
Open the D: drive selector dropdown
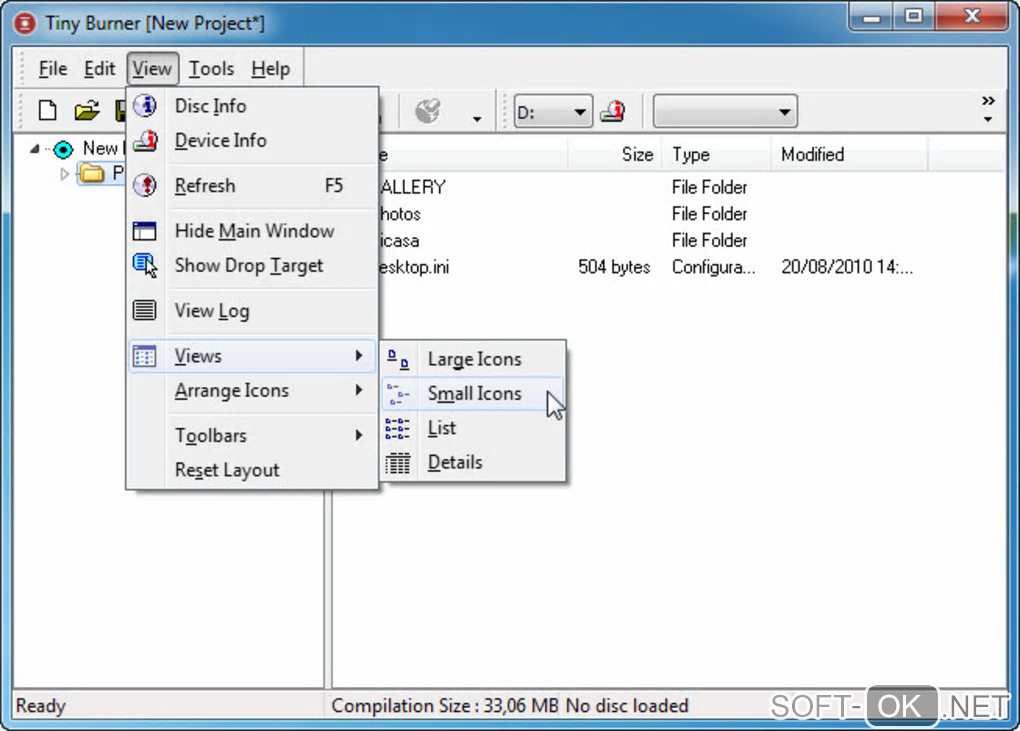click(x=580, y=112)
